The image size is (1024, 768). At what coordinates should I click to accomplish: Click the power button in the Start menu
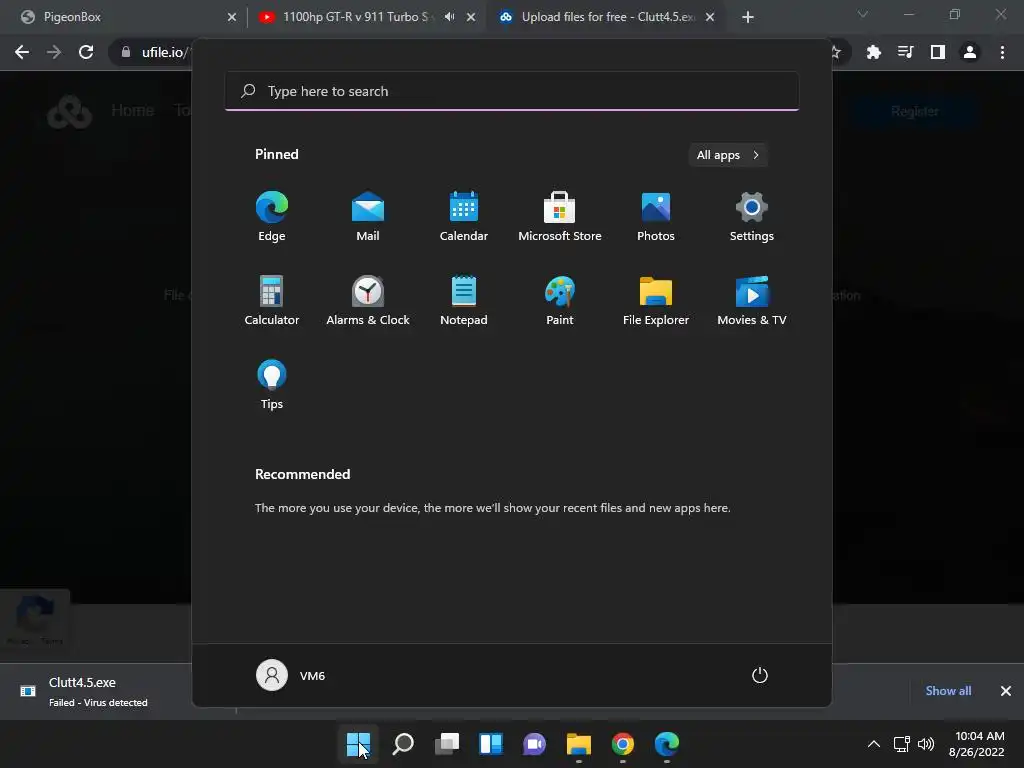click(760, 675)
